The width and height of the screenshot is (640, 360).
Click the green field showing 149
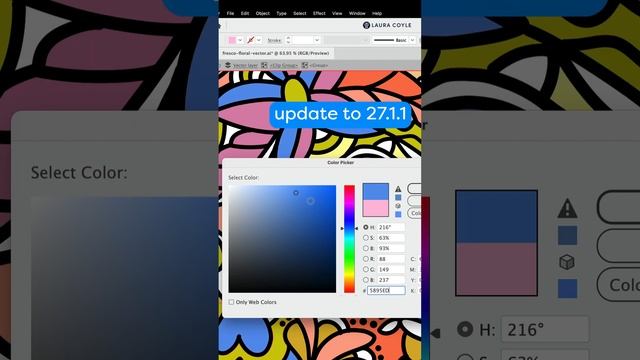[391, 269]
